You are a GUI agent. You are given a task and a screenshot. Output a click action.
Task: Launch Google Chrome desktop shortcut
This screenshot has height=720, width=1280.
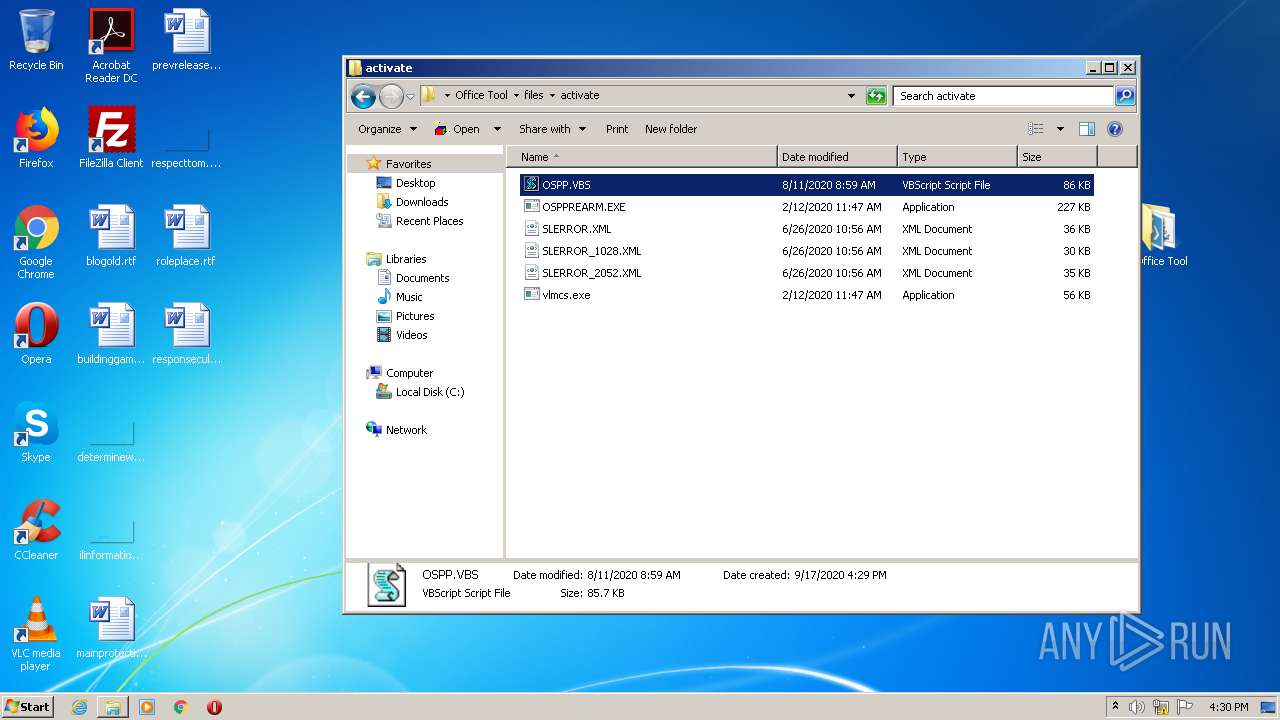click(36, 242)
